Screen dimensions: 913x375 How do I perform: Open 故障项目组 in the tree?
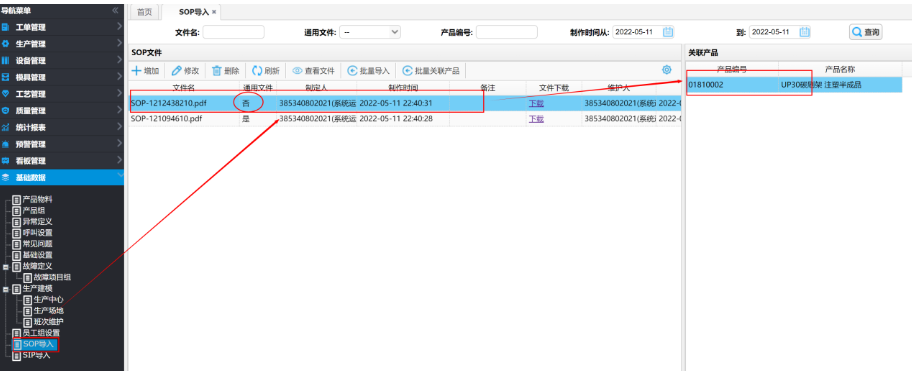(x=52, y=278)
